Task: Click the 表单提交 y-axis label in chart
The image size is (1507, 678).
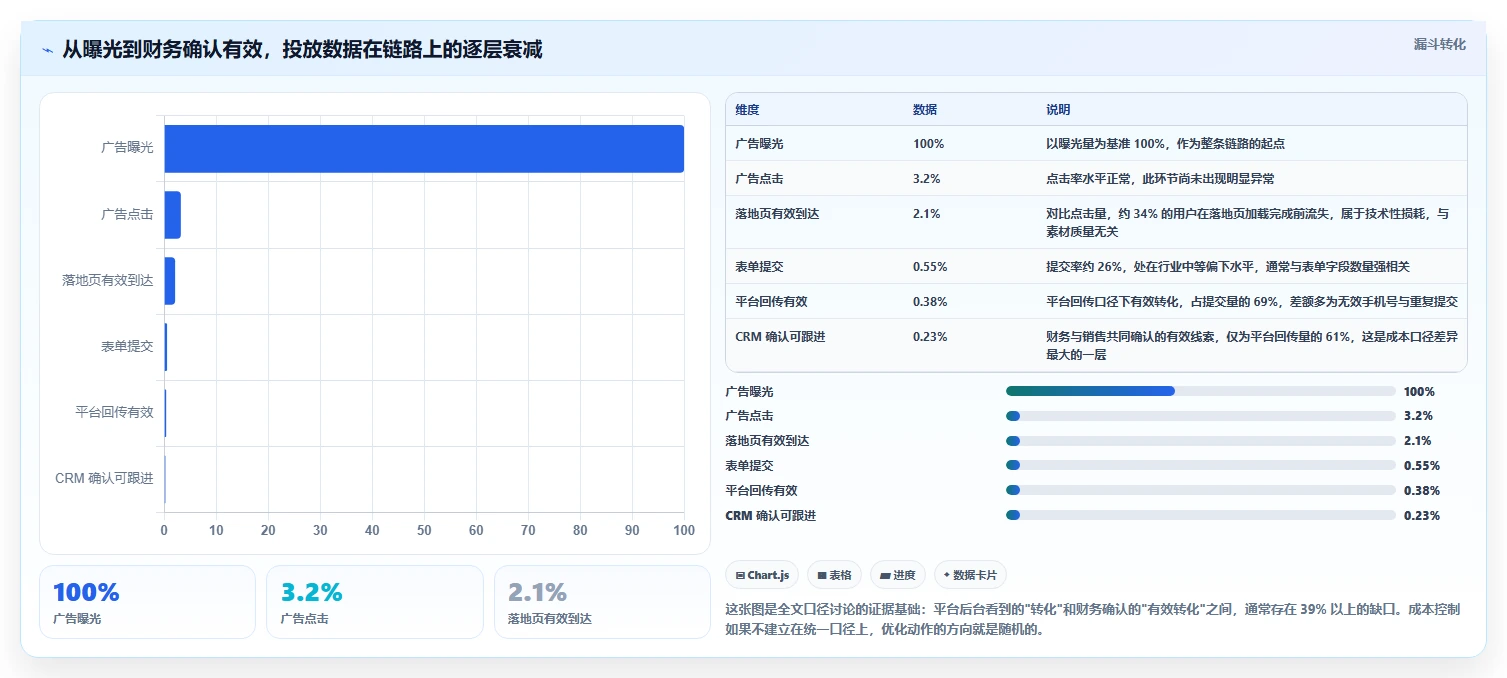Action: 127,346
